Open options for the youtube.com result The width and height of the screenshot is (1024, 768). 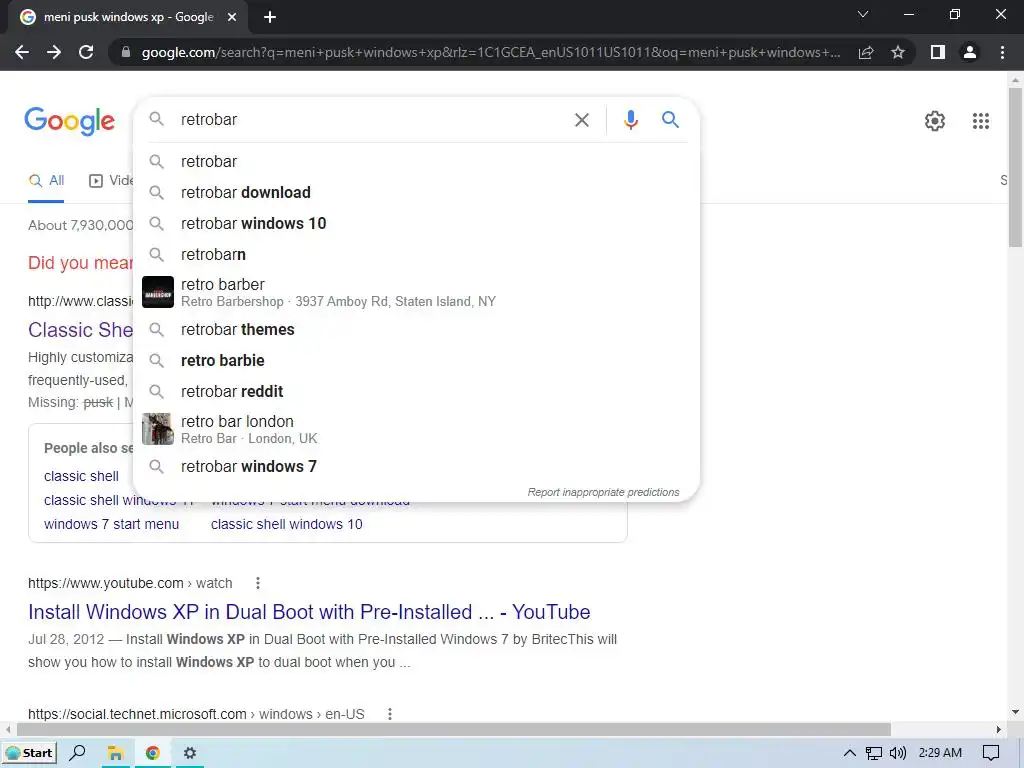[257, 583]
